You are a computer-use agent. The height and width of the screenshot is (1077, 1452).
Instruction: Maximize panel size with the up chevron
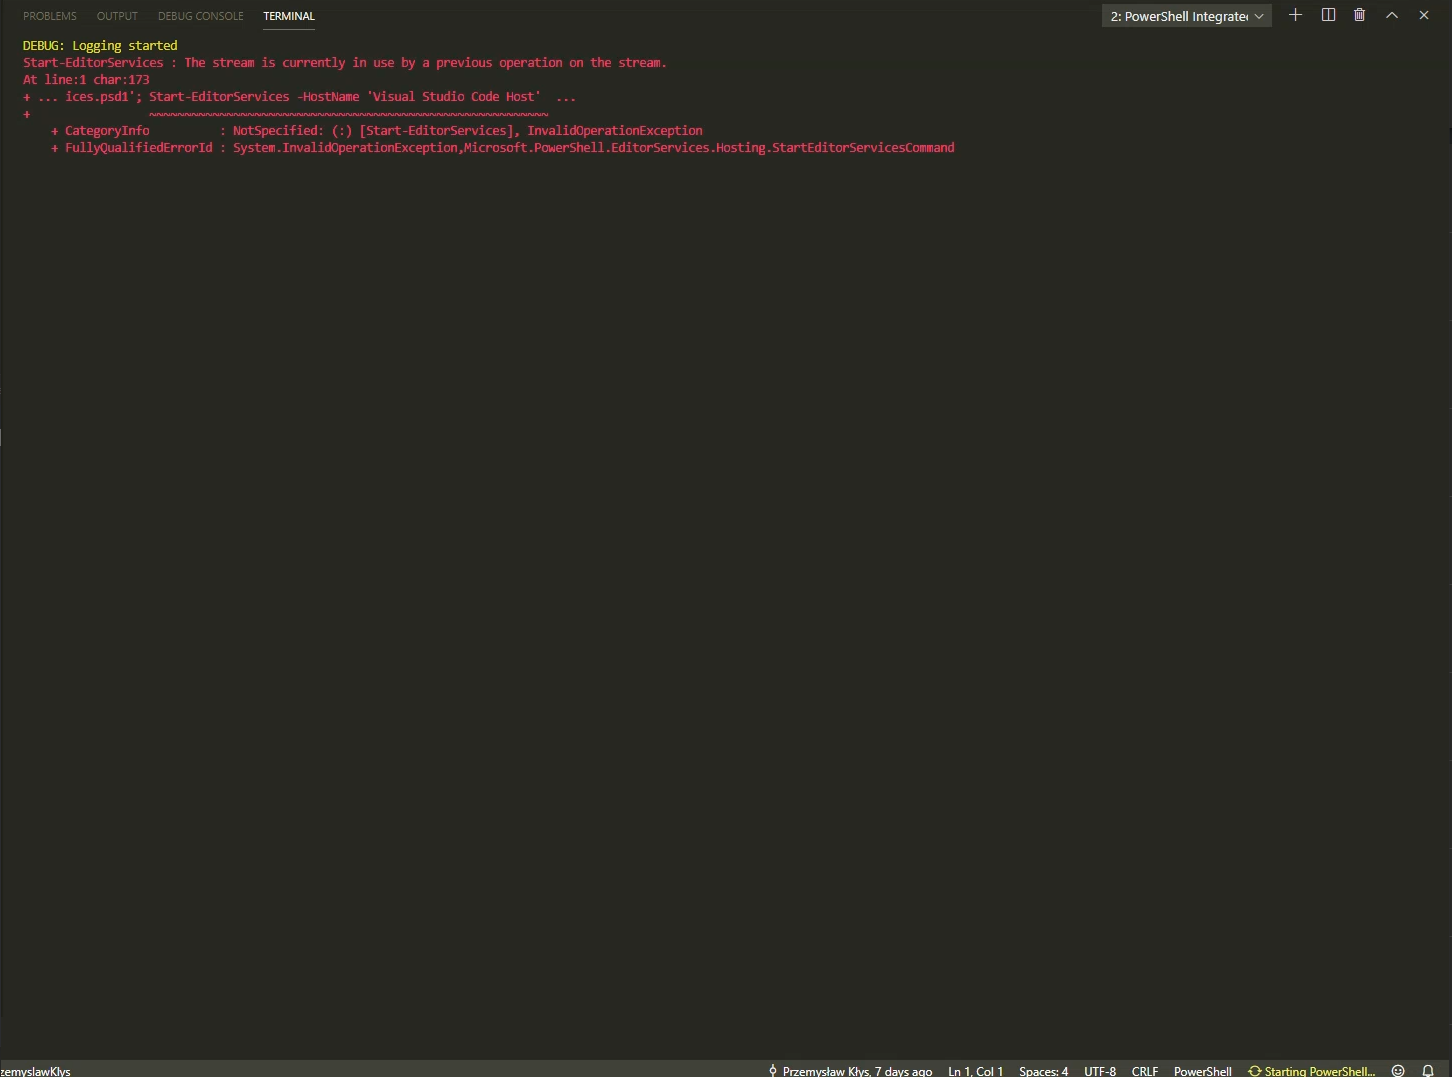pos(1391,15)
